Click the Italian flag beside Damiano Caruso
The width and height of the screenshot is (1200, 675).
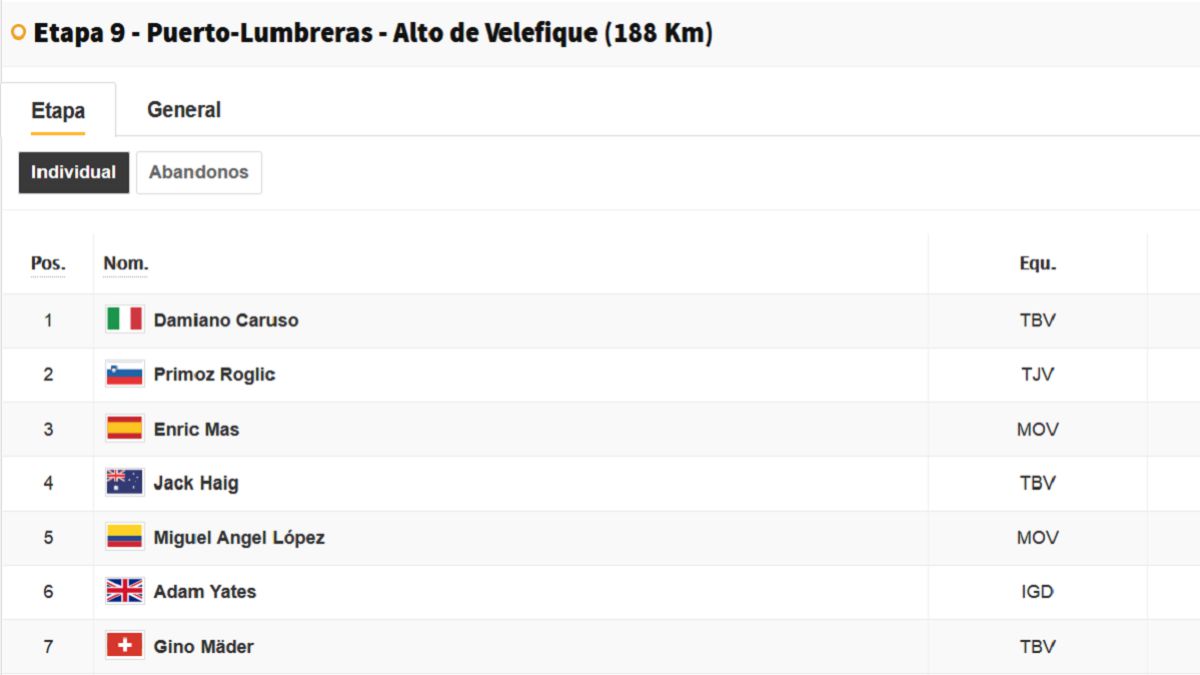125,319
